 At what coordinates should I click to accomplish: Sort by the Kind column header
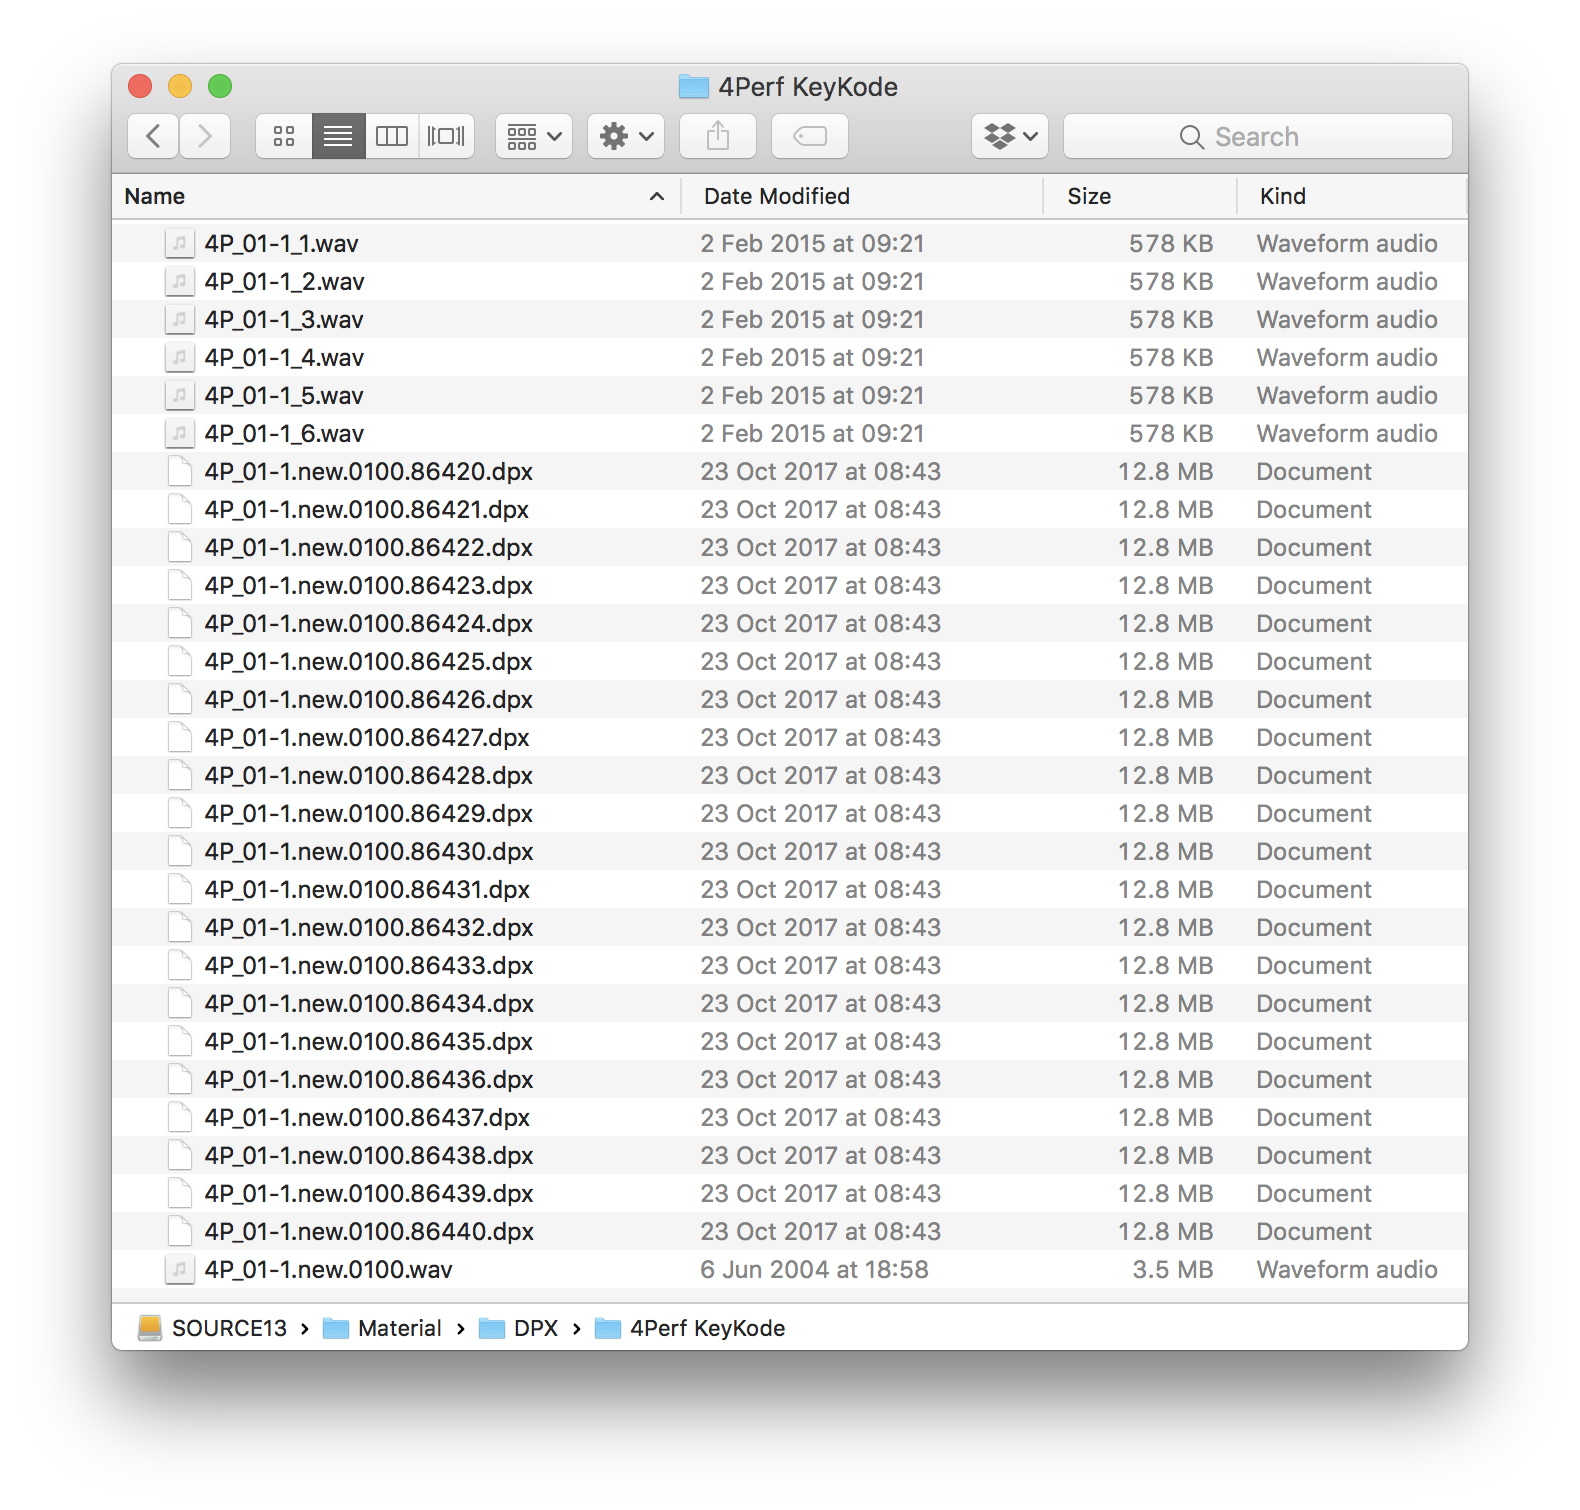1352,196
